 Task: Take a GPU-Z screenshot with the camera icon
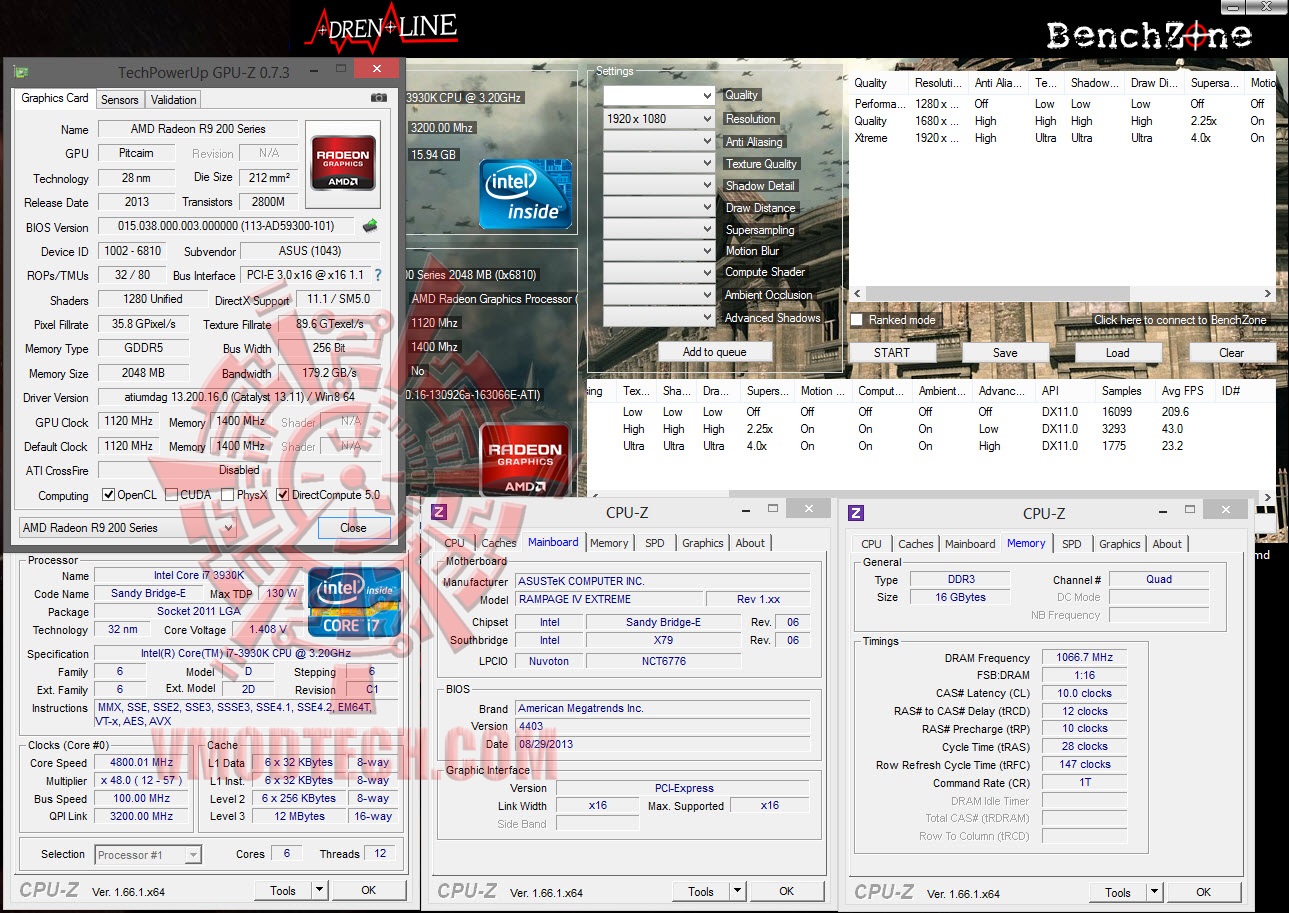coord(379,98)
